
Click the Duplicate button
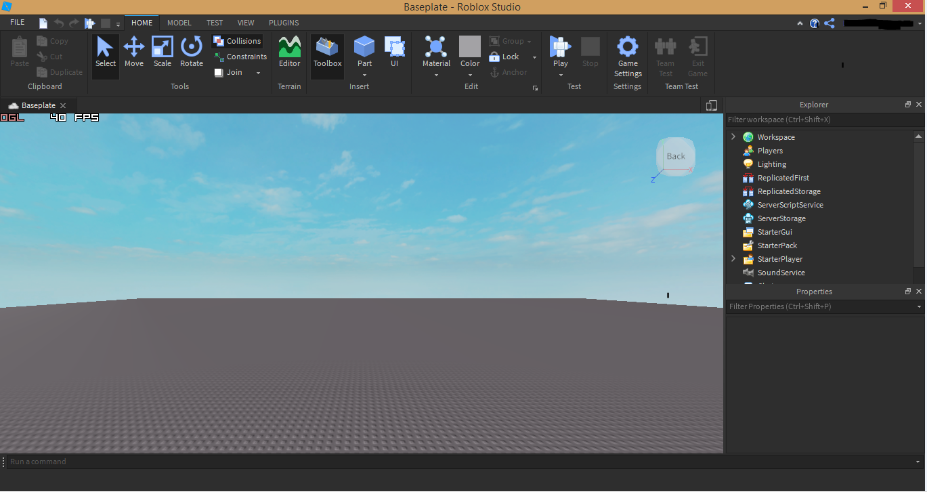point(60,72)
